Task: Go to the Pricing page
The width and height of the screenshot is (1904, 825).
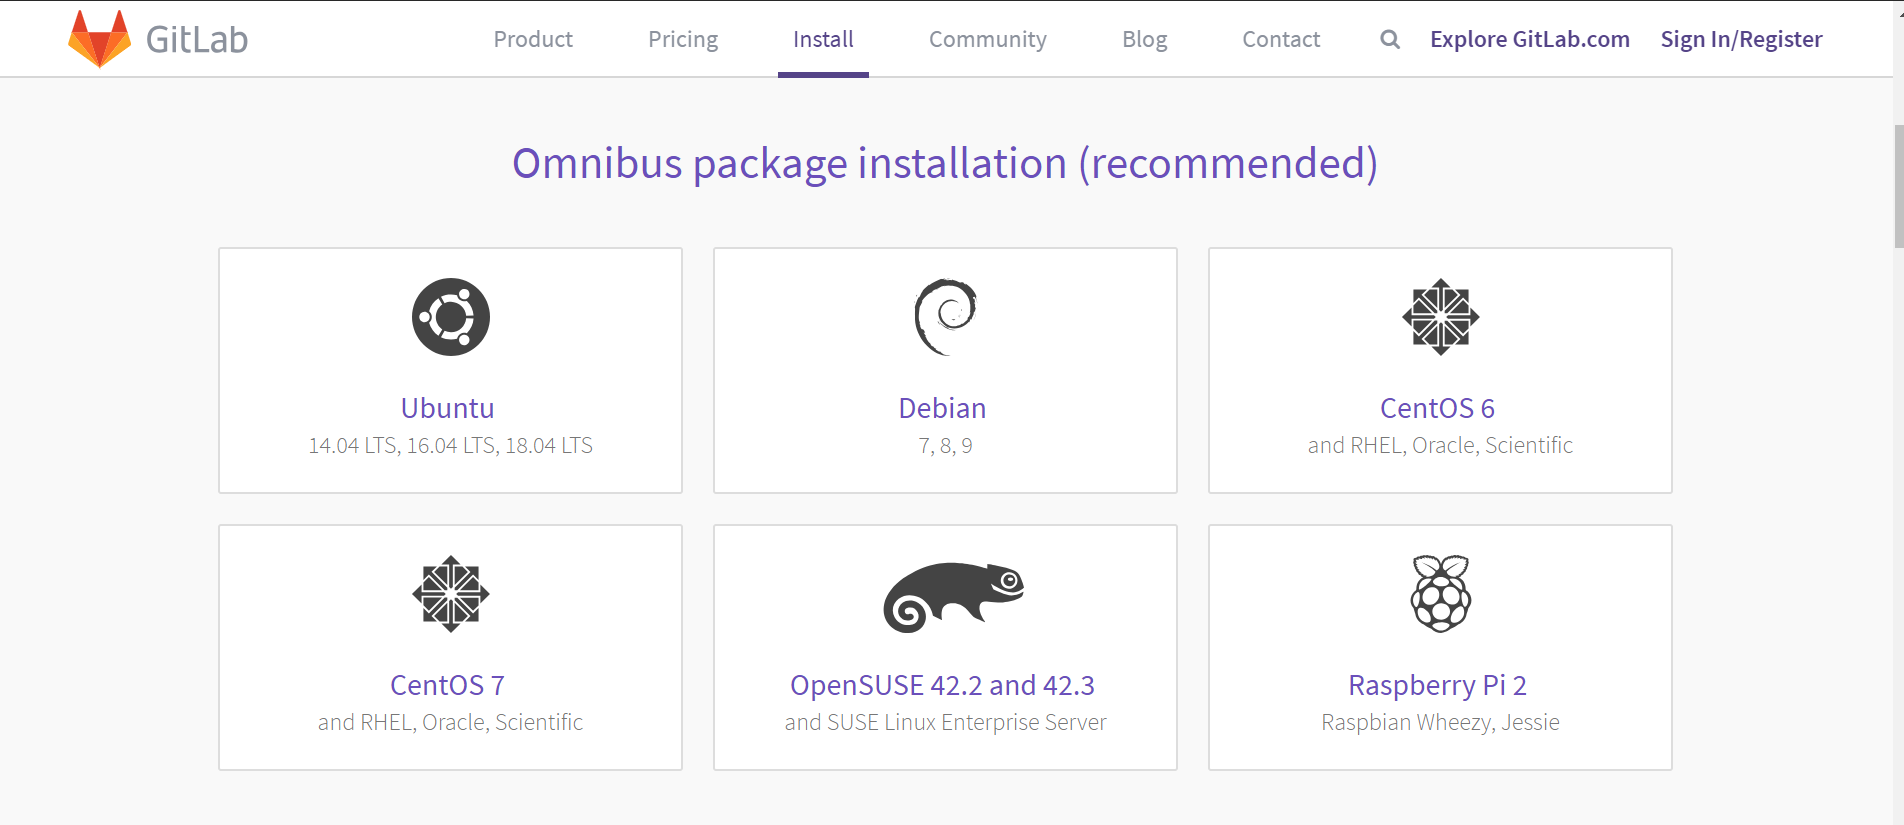Action: pyautogui.click(x=683, y=39)
